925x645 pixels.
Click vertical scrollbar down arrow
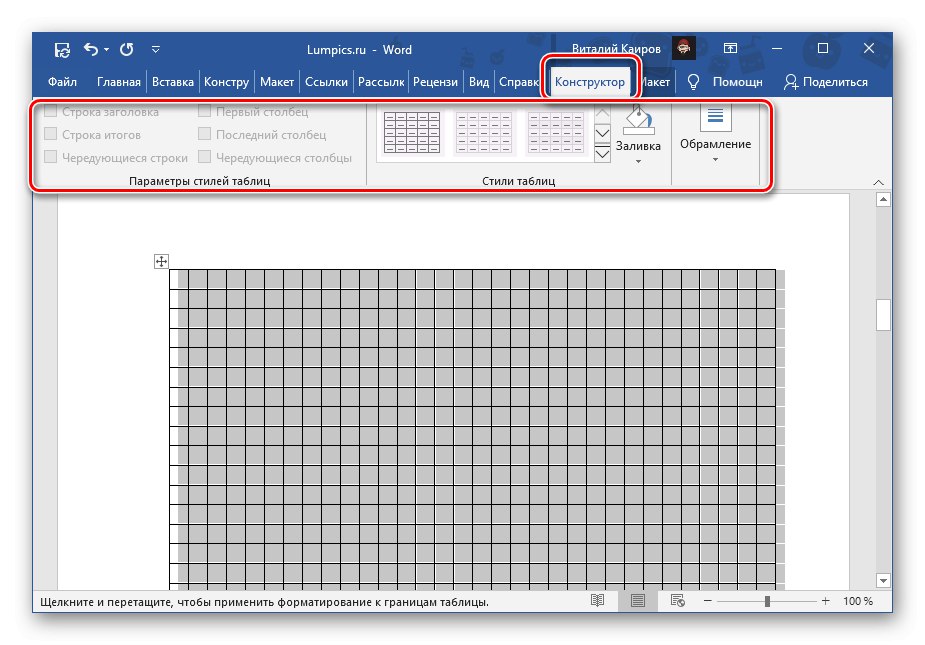883,581
